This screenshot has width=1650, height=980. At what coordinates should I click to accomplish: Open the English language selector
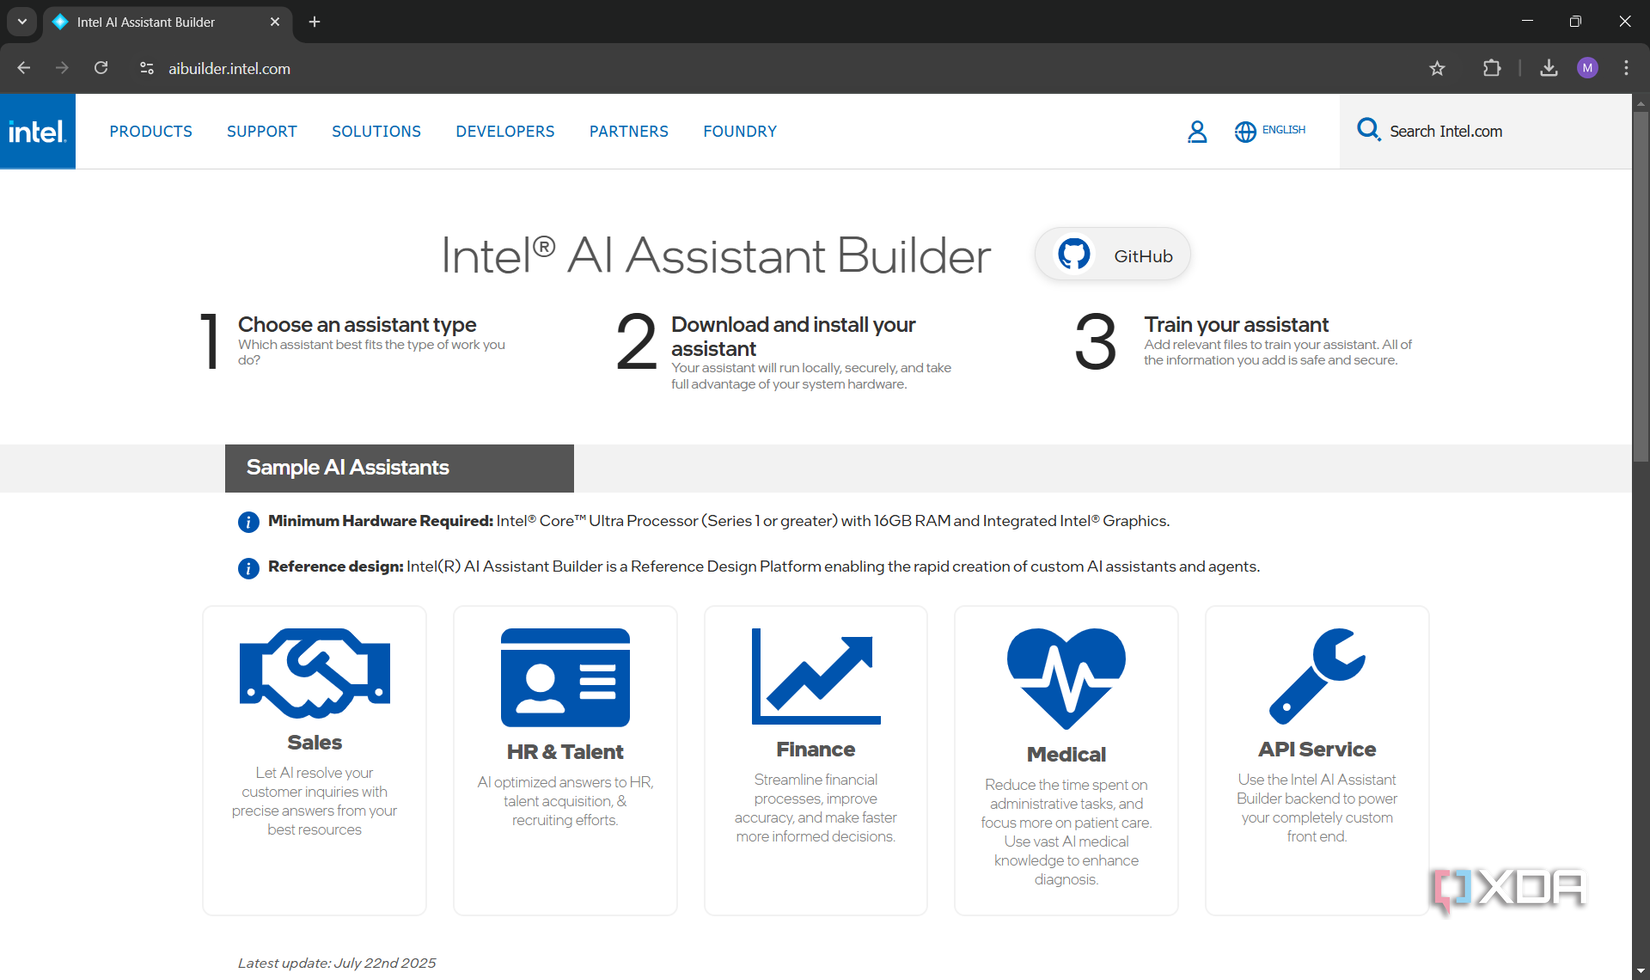pyautogui.click(x=1270, y=131)
